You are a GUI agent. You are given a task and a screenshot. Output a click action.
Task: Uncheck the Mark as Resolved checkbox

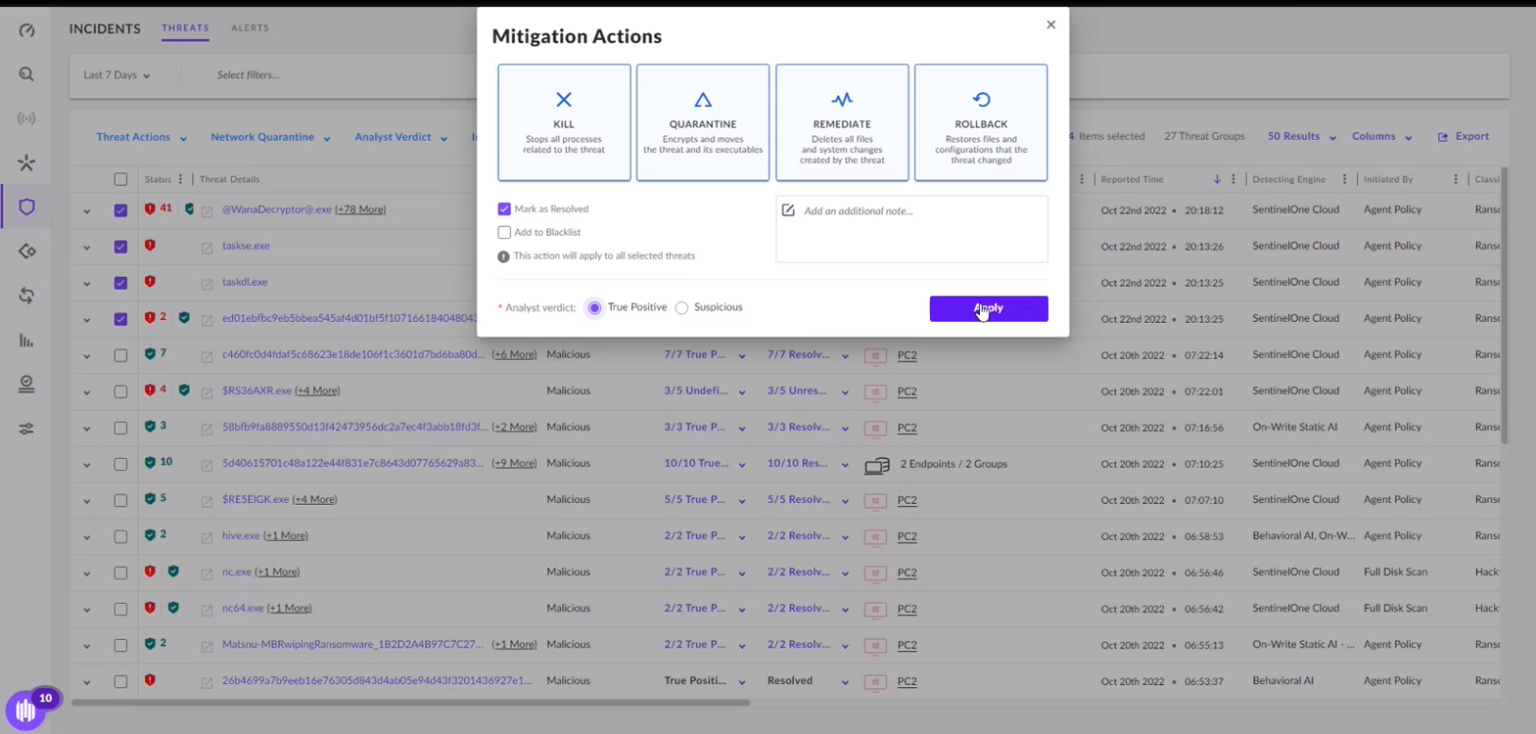tap(505, 209)
